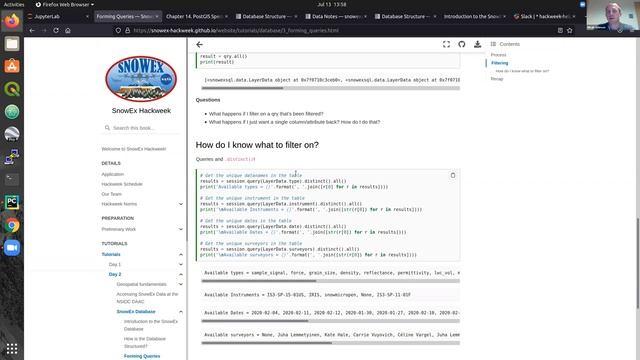
Task: Open the Files manager in the dock
Action: click(x=12, y=43)
